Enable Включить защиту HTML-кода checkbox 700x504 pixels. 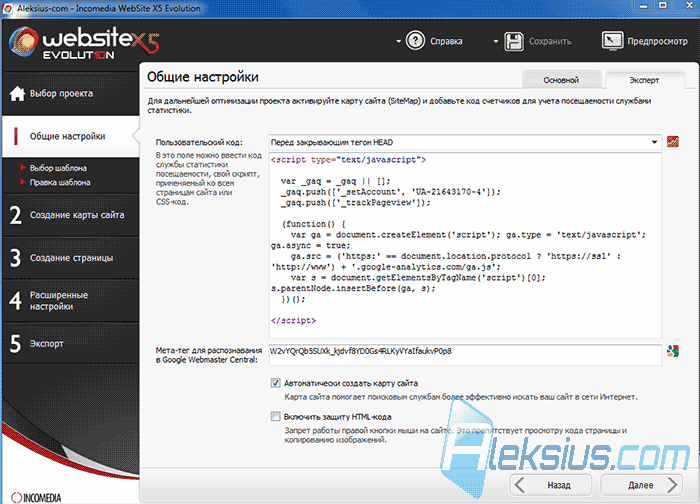point(275,417)
